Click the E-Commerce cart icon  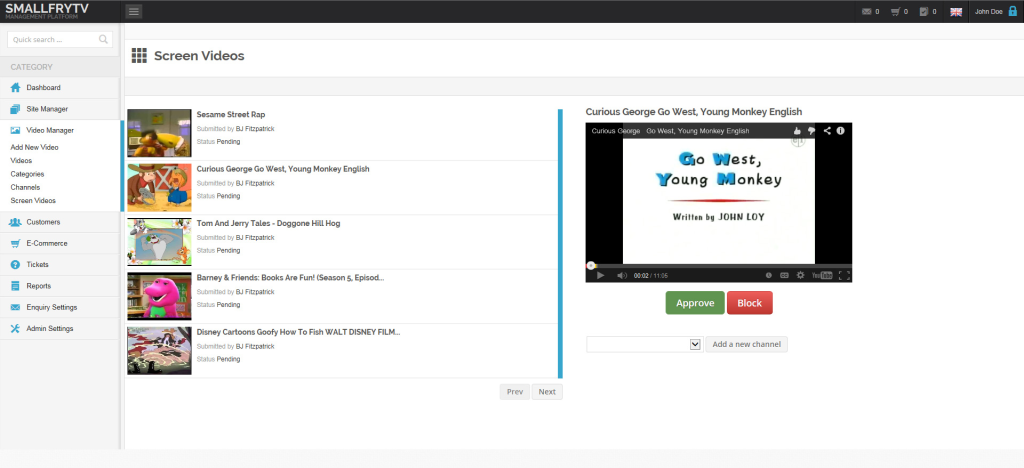16,243
